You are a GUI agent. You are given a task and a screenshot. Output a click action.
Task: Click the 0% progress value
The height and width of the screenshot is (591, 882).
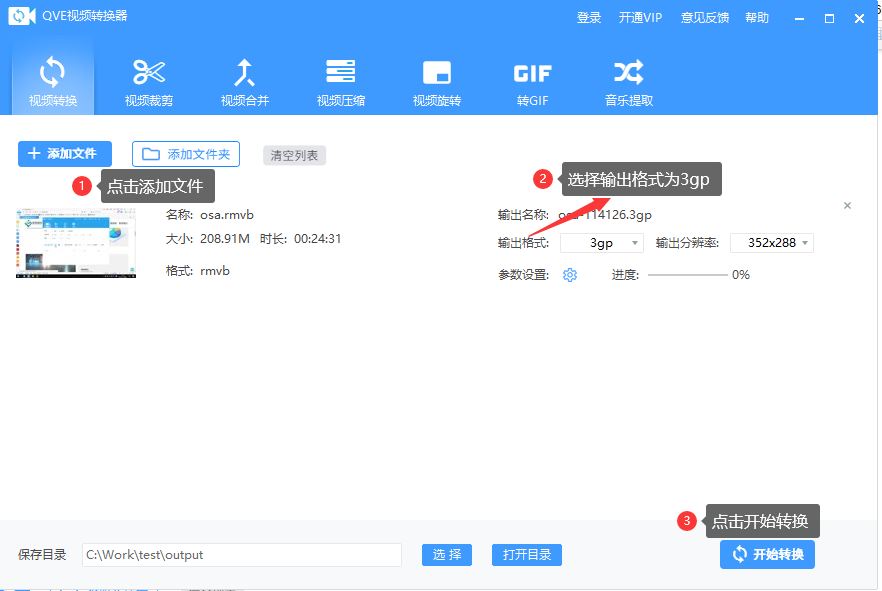pos(741,275)
